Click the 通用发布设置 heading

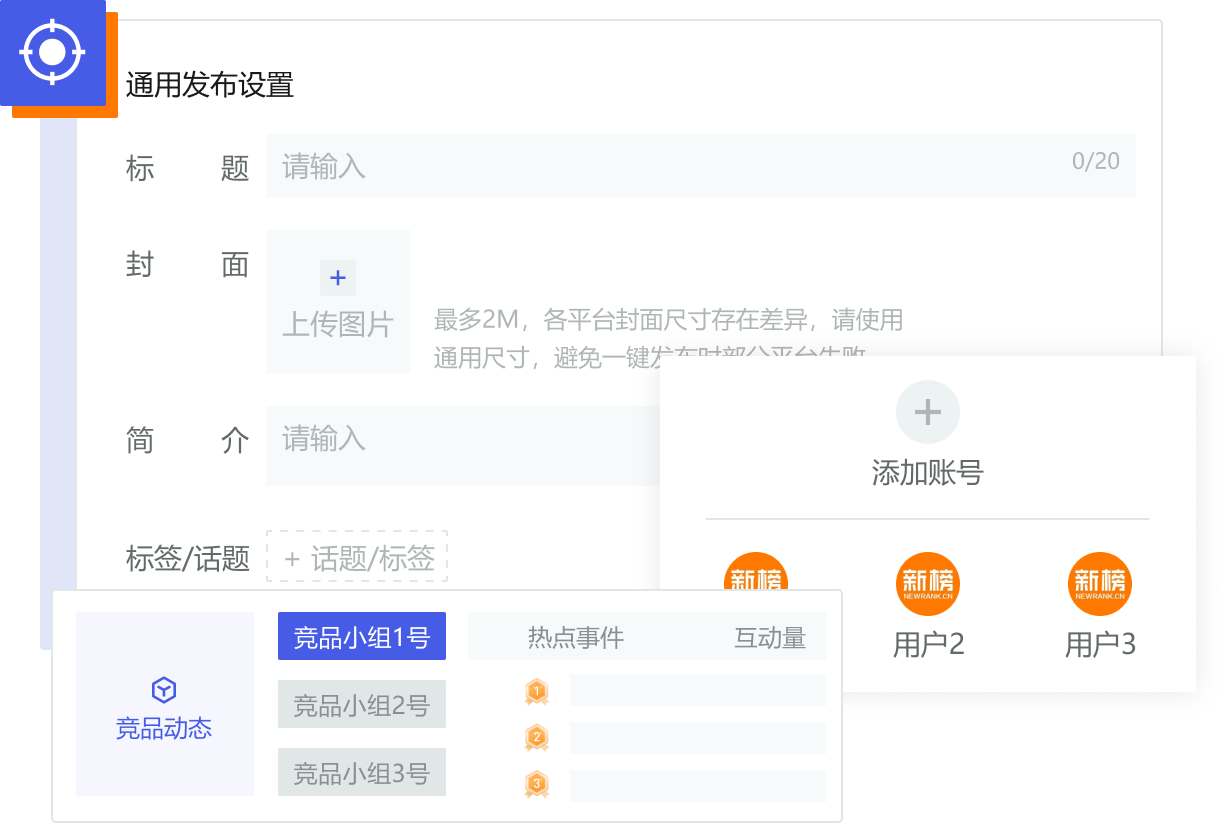[x=210, y=85]
